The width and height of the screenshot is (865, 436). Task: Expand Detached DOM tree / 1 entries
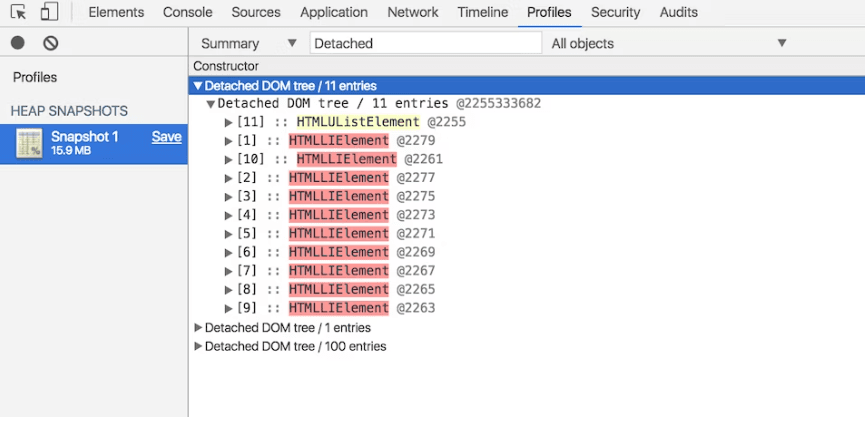(197, 328)
